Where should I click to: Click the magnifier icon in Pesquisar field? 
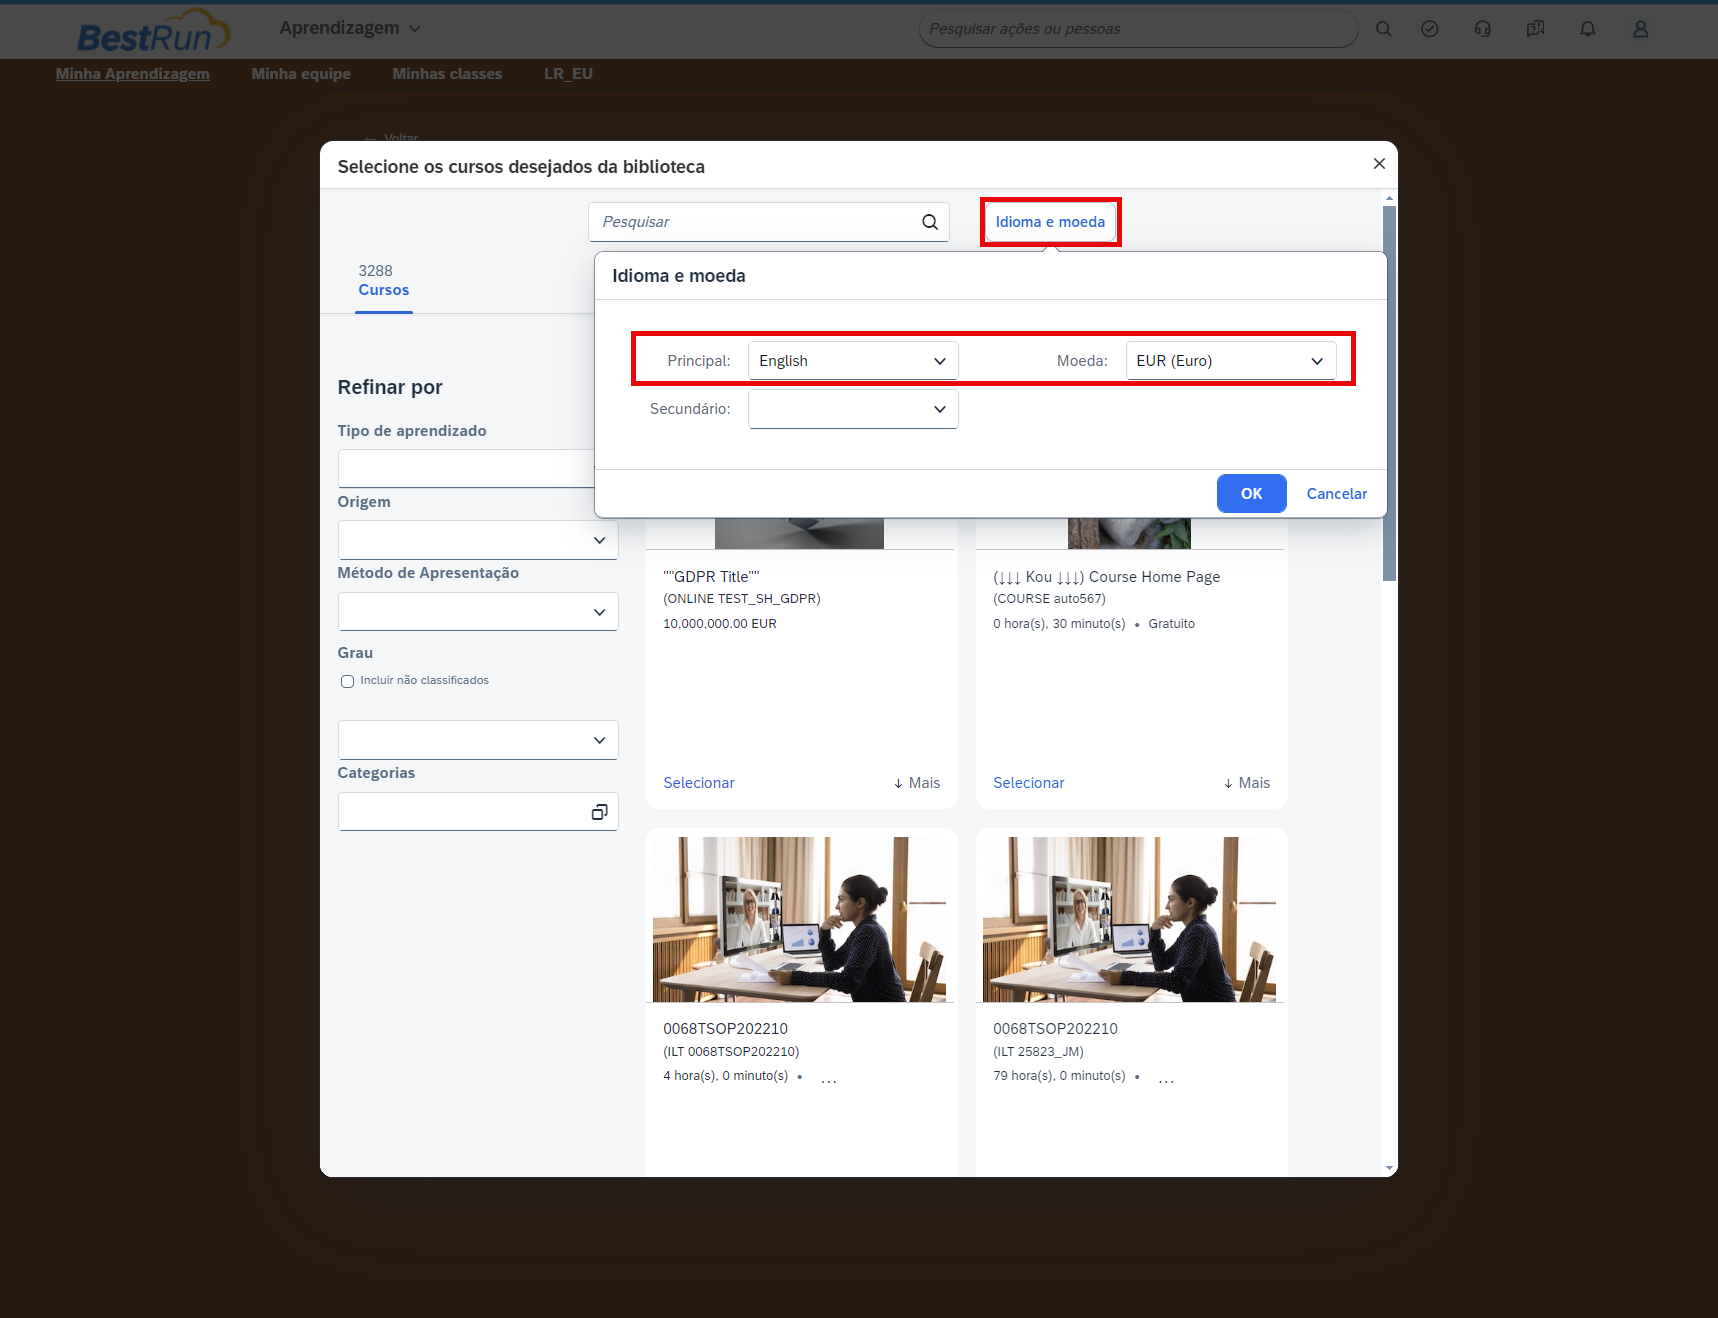(930, 222)
